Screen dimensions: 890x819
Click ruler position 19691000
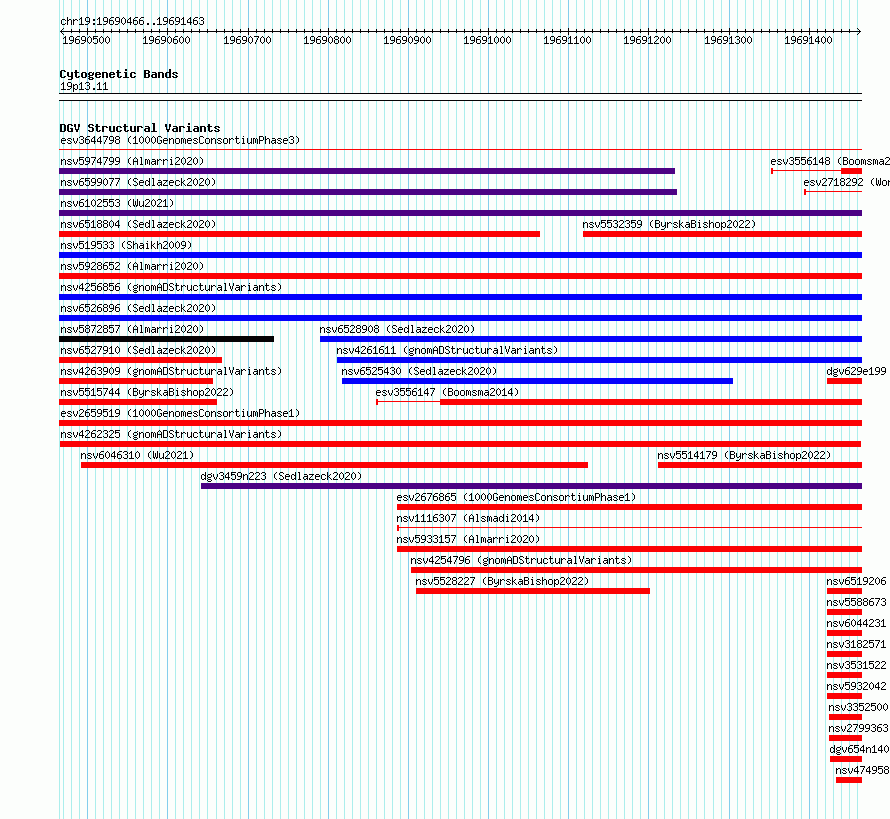click(x=487, y=40)
